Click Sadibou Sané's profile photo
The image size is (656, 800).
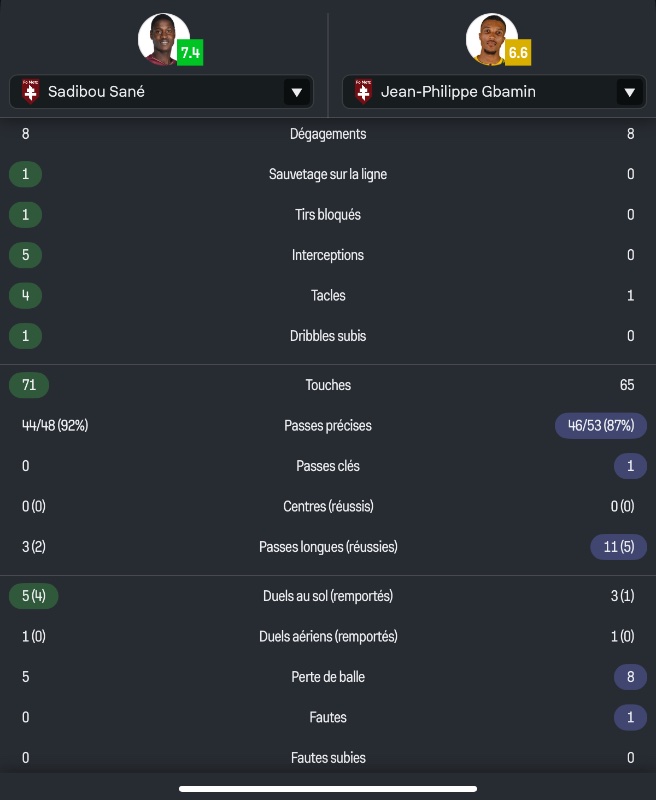pos(162,38)
